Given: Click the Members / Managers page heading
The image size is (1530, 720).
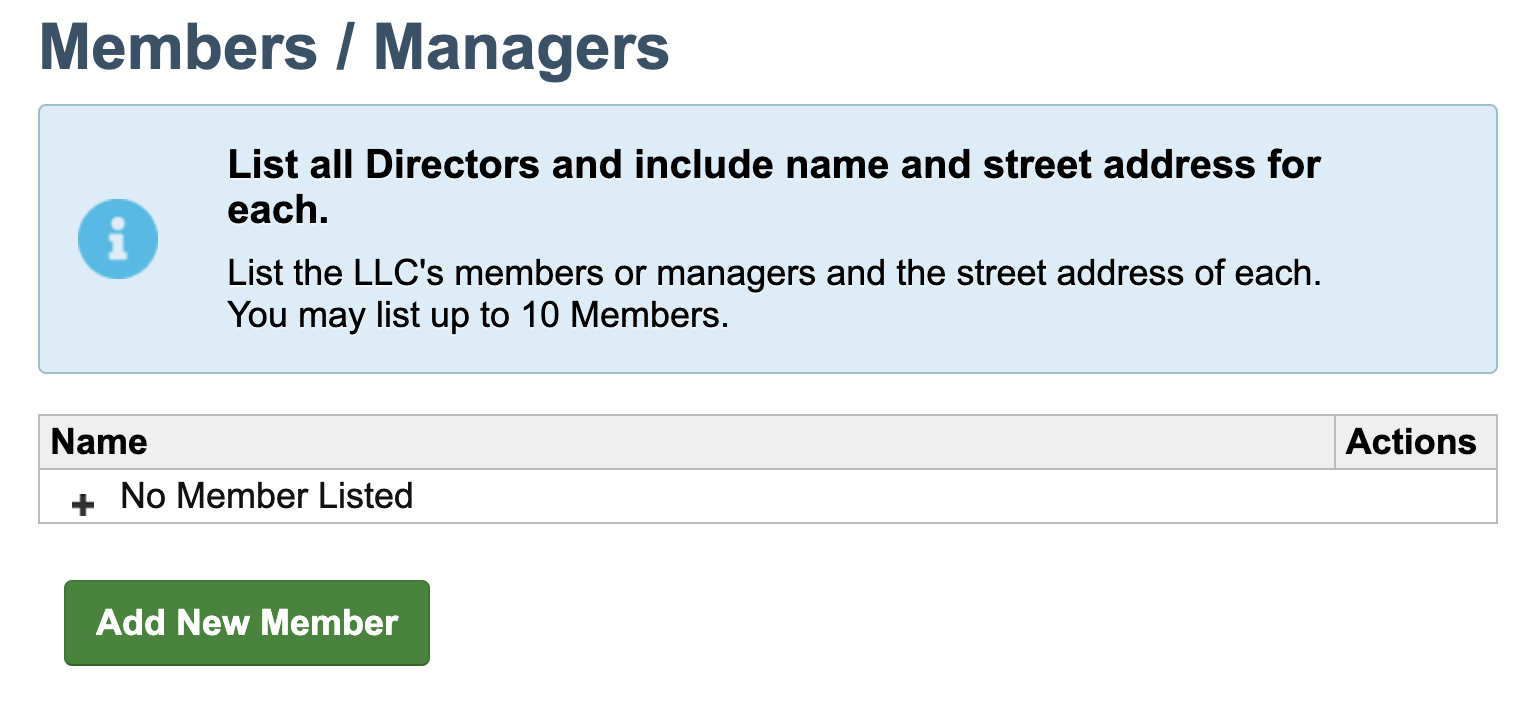Looking at the screenshot, I should point(354,46).
